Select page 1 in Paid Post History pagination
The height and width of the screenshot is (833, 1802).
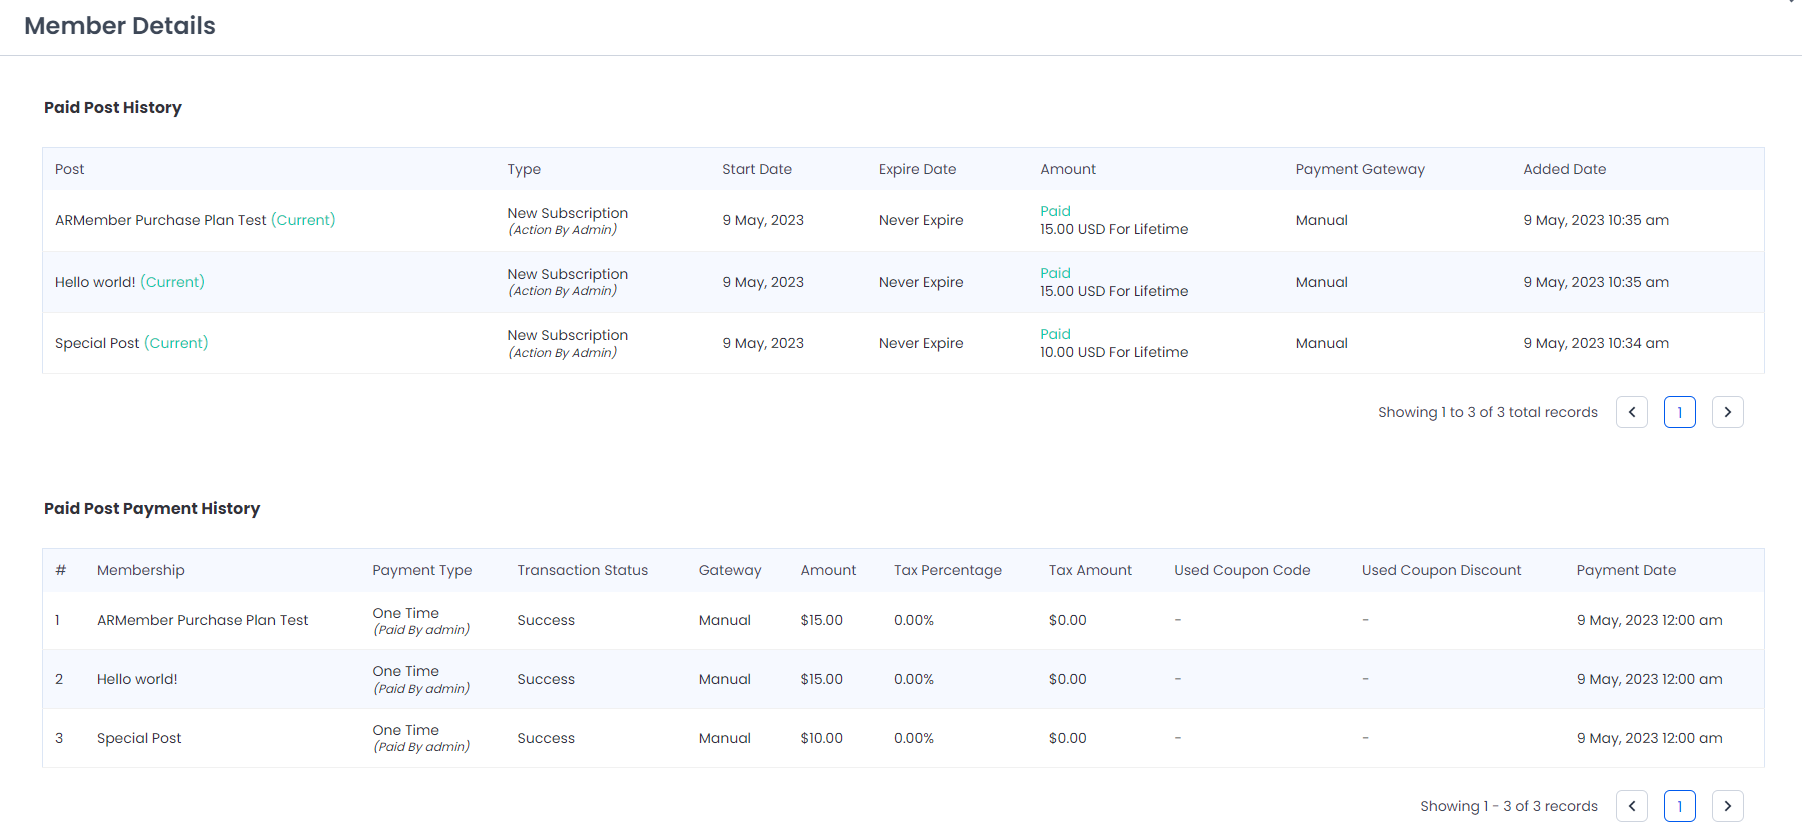tap(1680, 412)
